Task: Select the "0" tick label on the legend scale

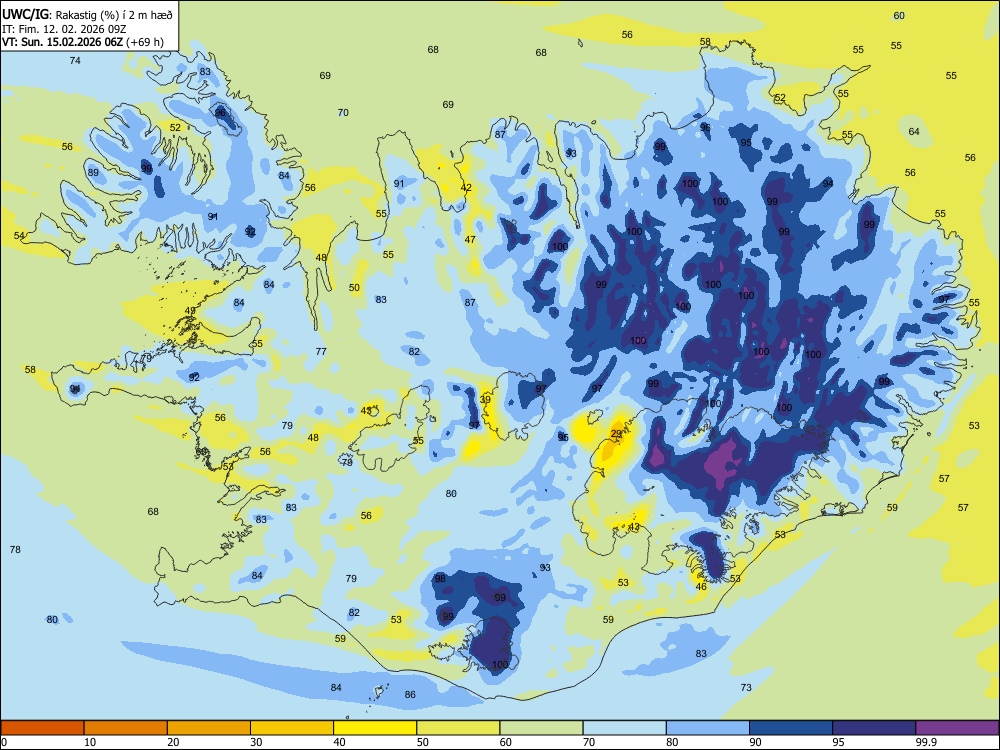Action: tap(4, 742)
